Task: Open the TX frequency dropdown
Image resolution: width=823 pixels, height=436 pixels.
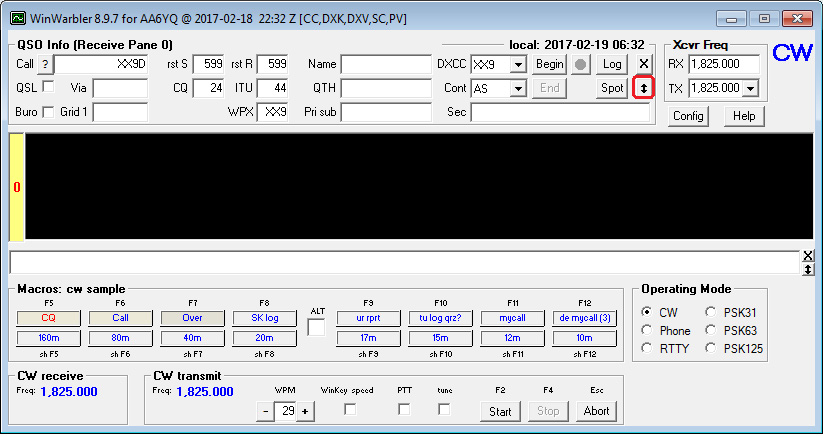Action: click(x=751, y=89)
